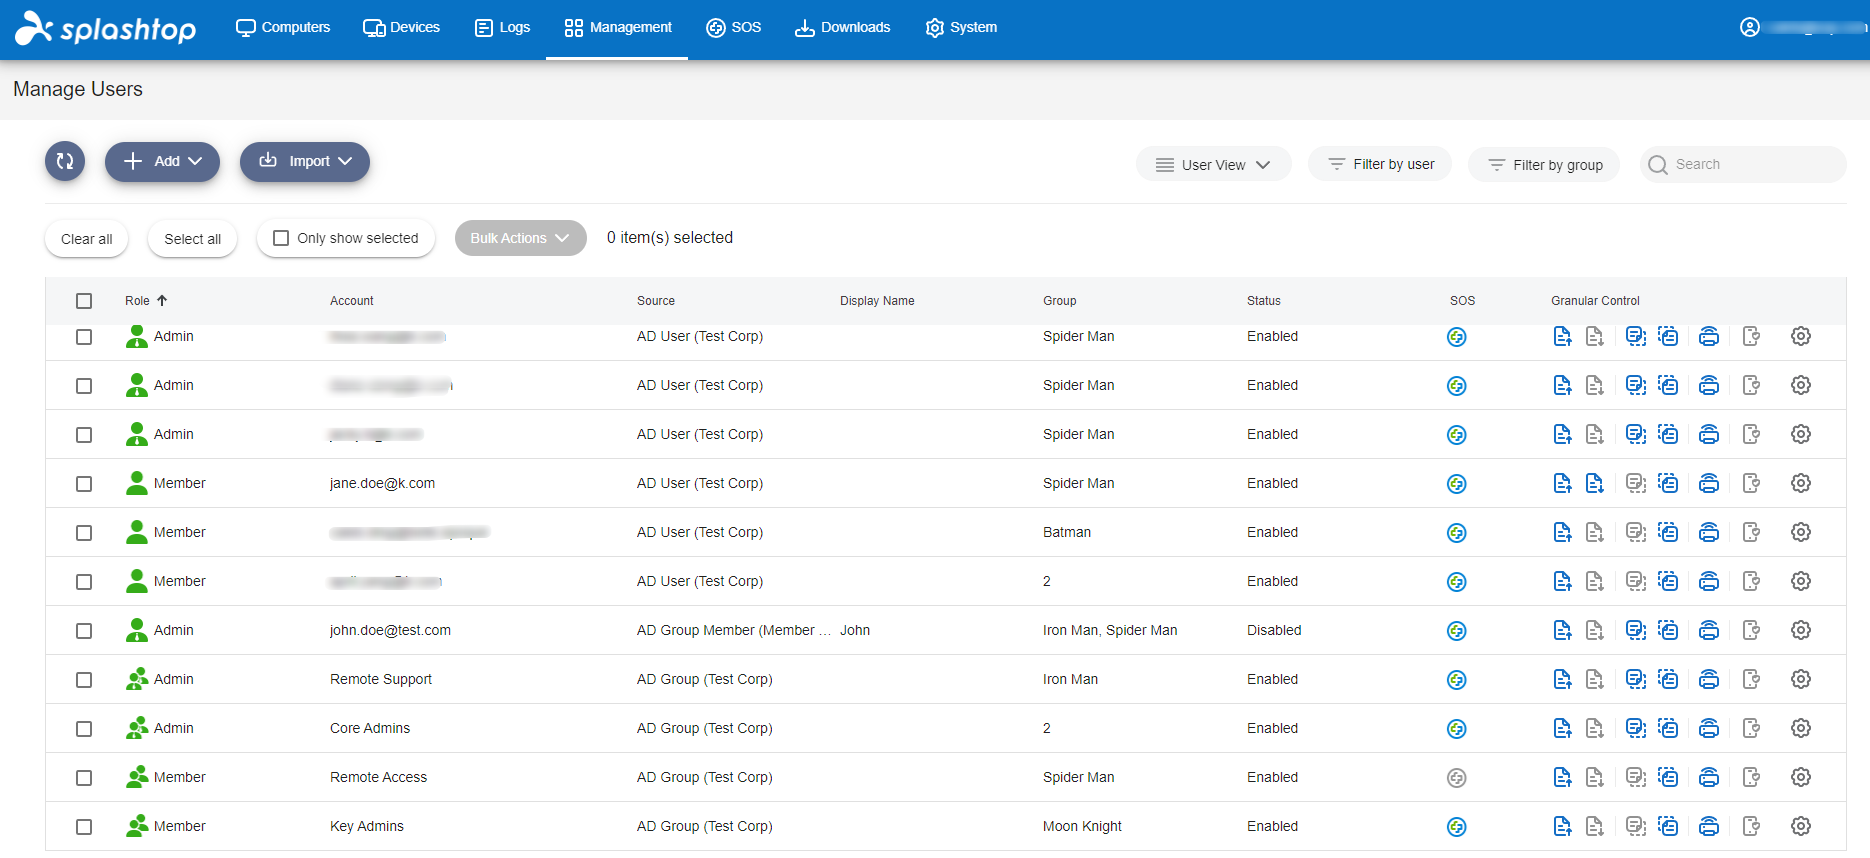This screenshot has width=1870, height=858.
Task: Tick the Remote Access row checkbox
Action: (x=84, y=778)
